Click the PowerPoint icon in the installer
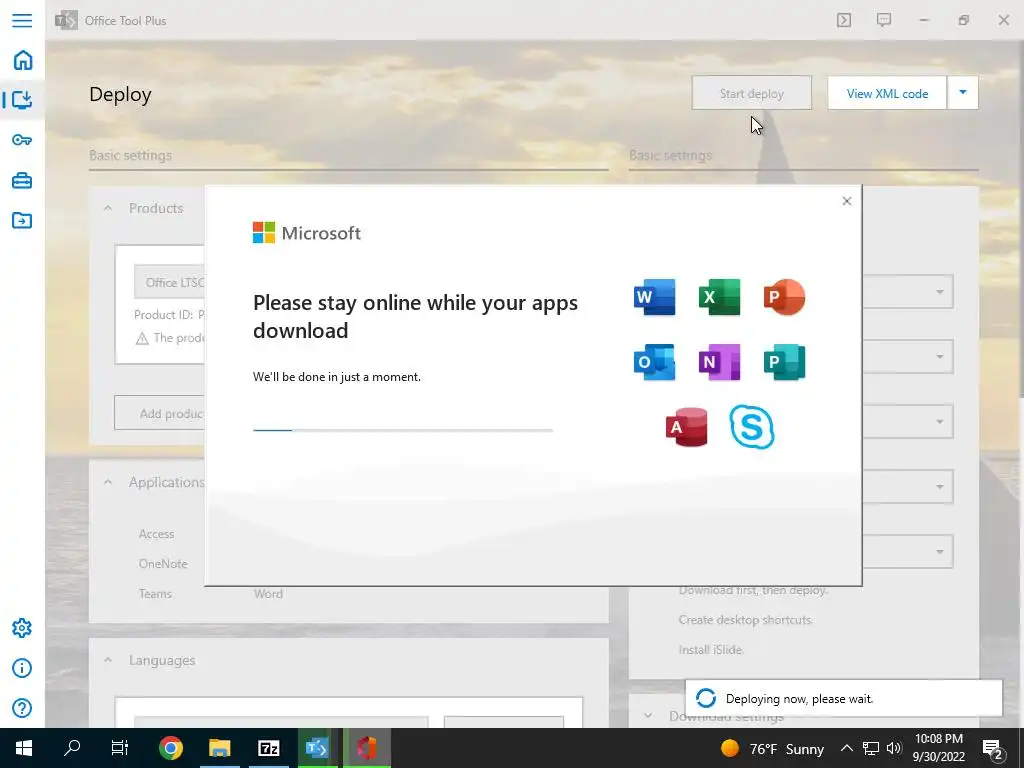Image resolution: width=1024 pixels, height=768 pixels. coord(784,297)
